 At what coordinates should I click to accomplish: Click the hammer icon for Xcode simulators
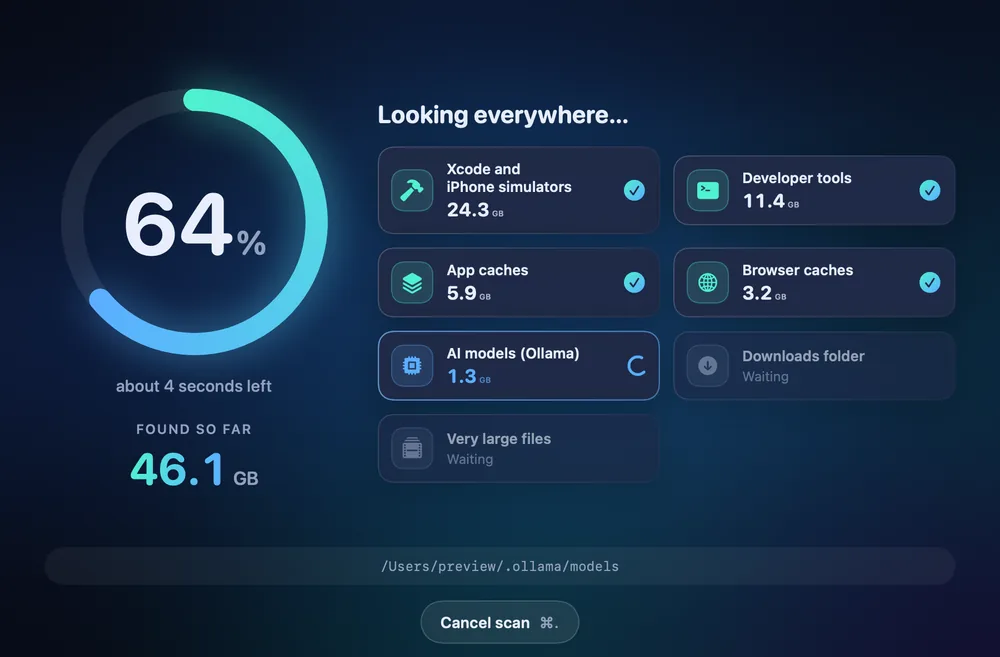pyautogui.click(x=412, y=190)
